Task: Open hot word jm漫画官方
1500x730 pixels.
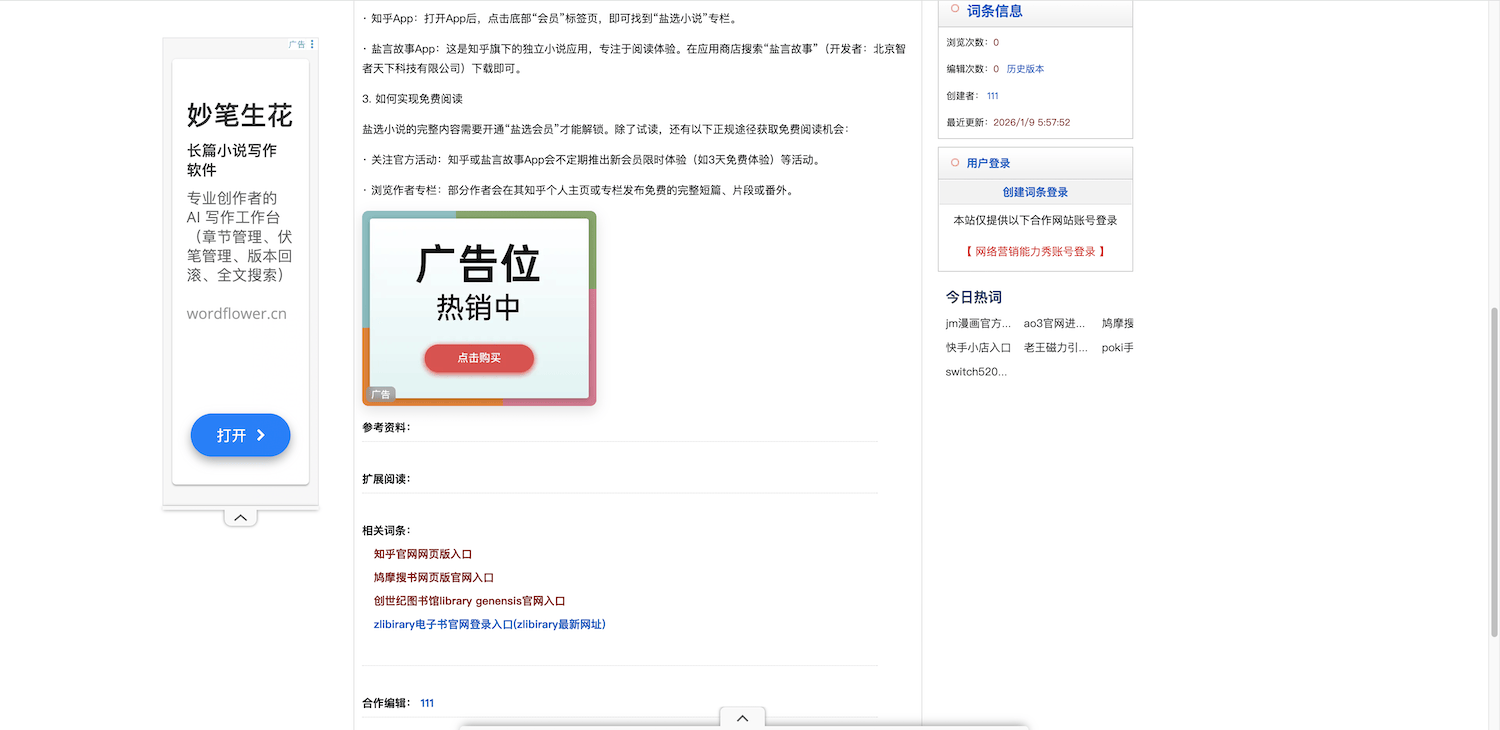Action: tap(978, 323)
